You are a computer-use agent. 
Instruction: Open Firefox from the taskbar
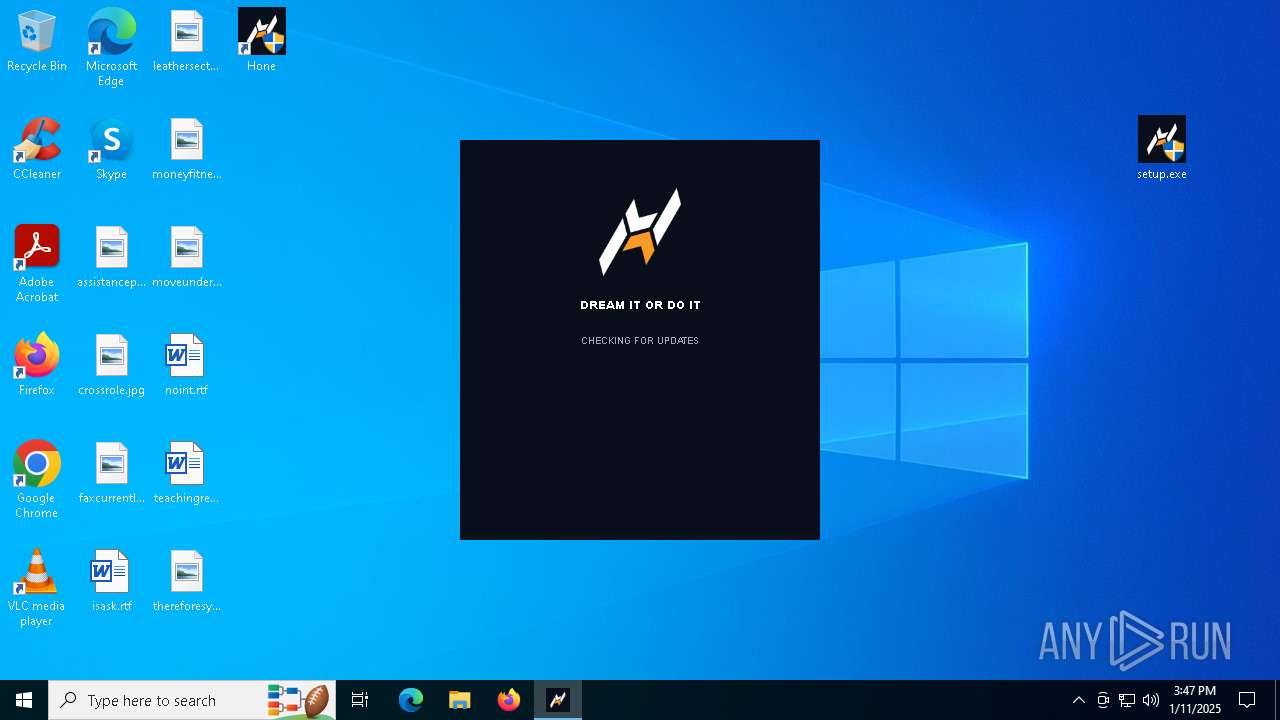pos(509,700)
